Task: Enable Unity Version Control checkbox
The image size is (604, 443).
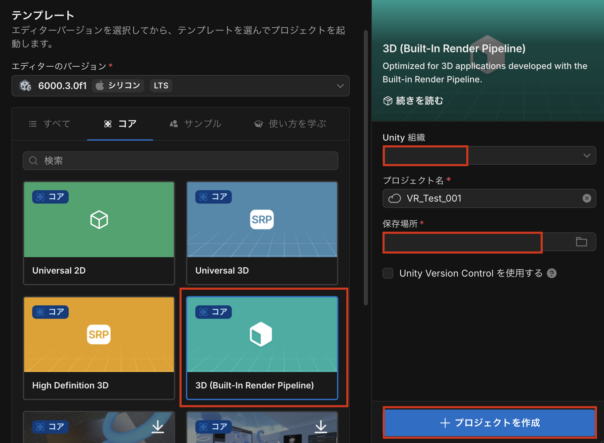Action: [389, 273]
